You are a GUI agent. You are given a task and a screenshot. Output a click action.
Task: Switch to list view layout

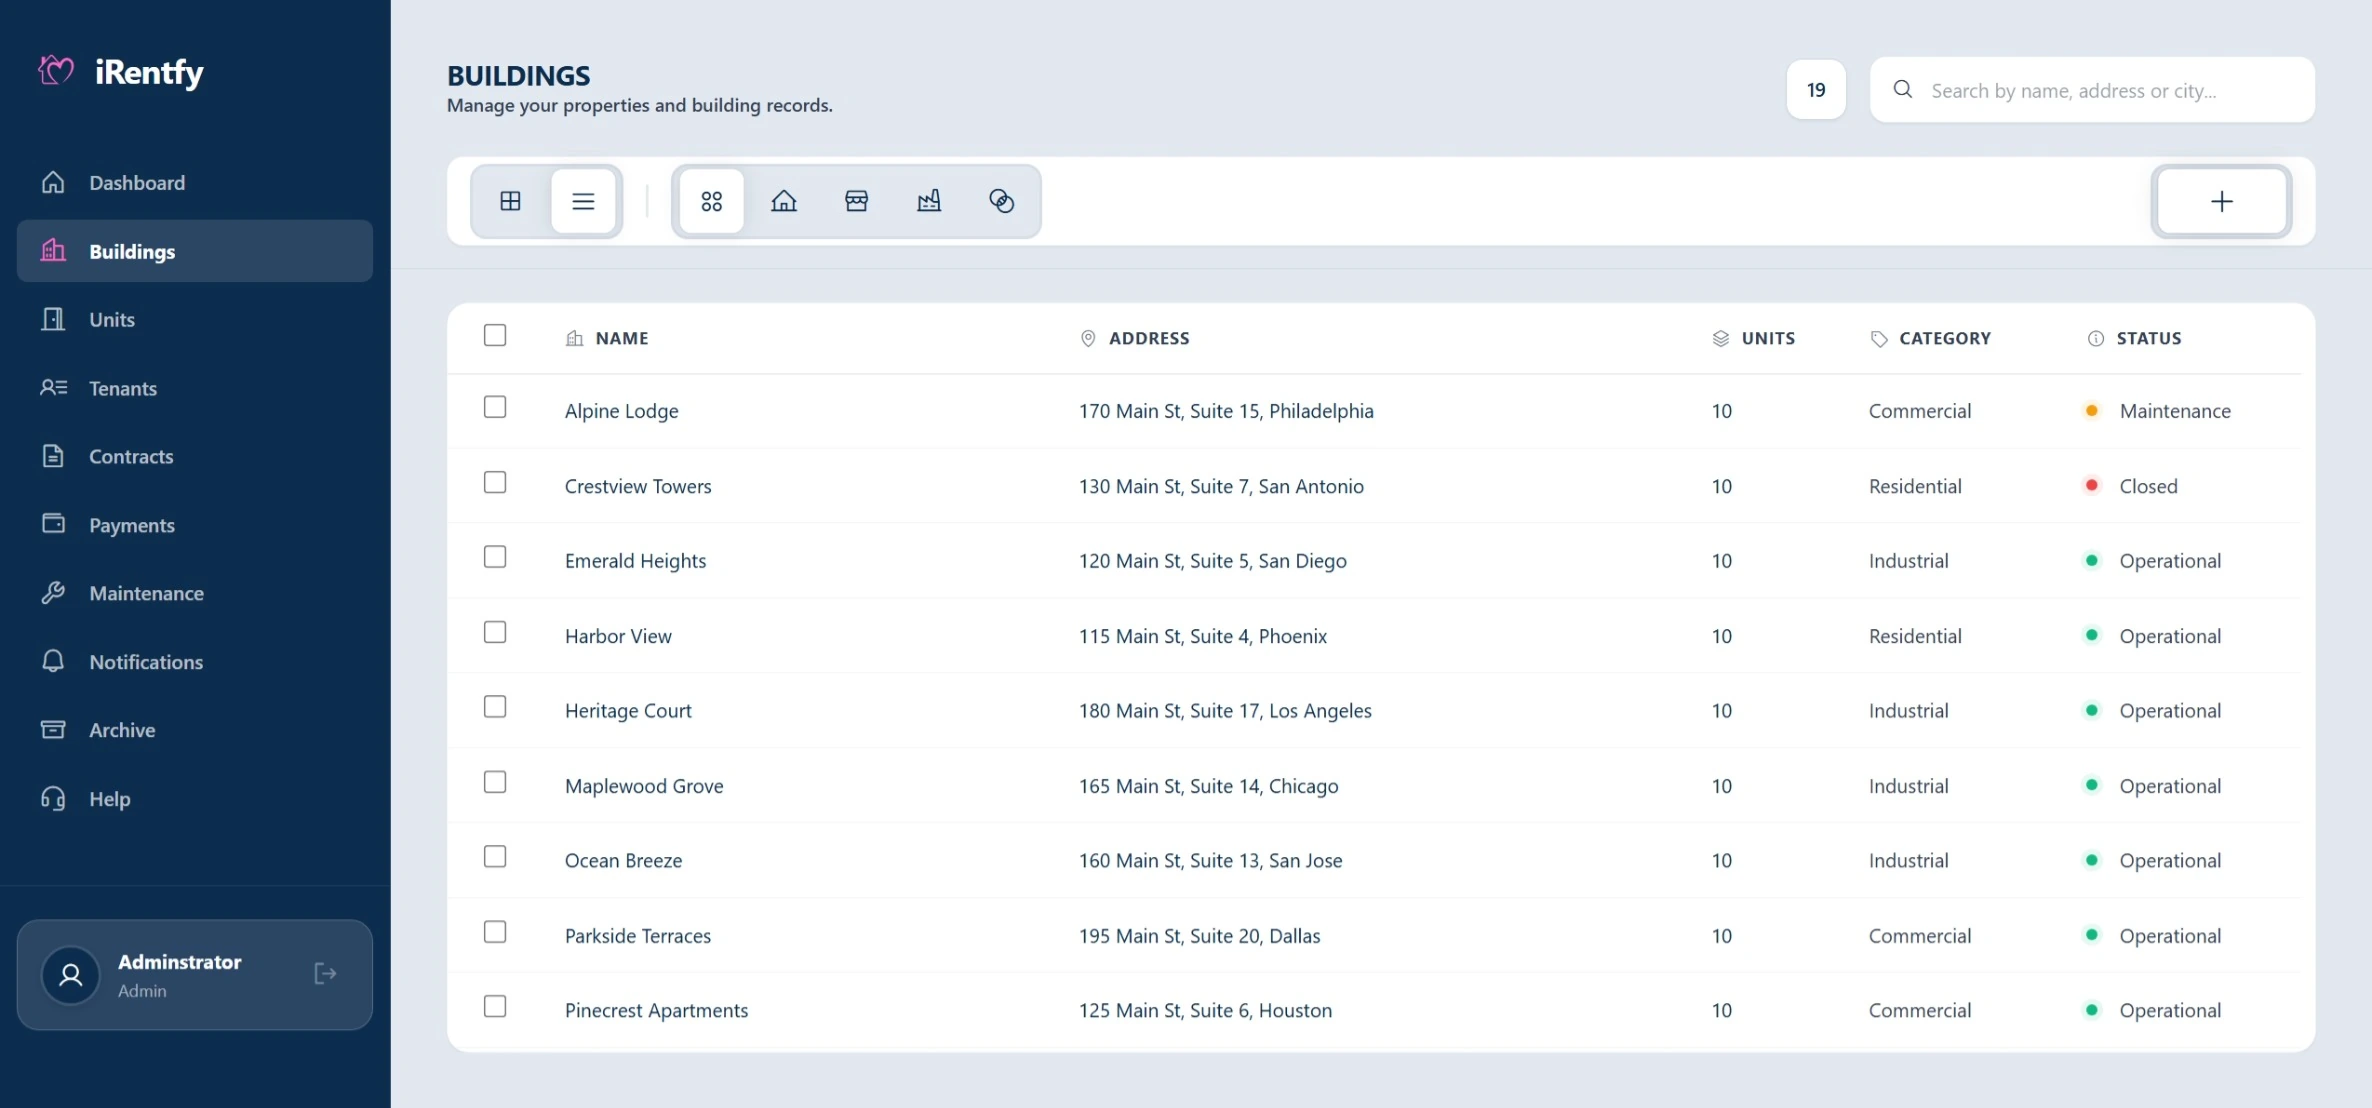pos(583,201)
